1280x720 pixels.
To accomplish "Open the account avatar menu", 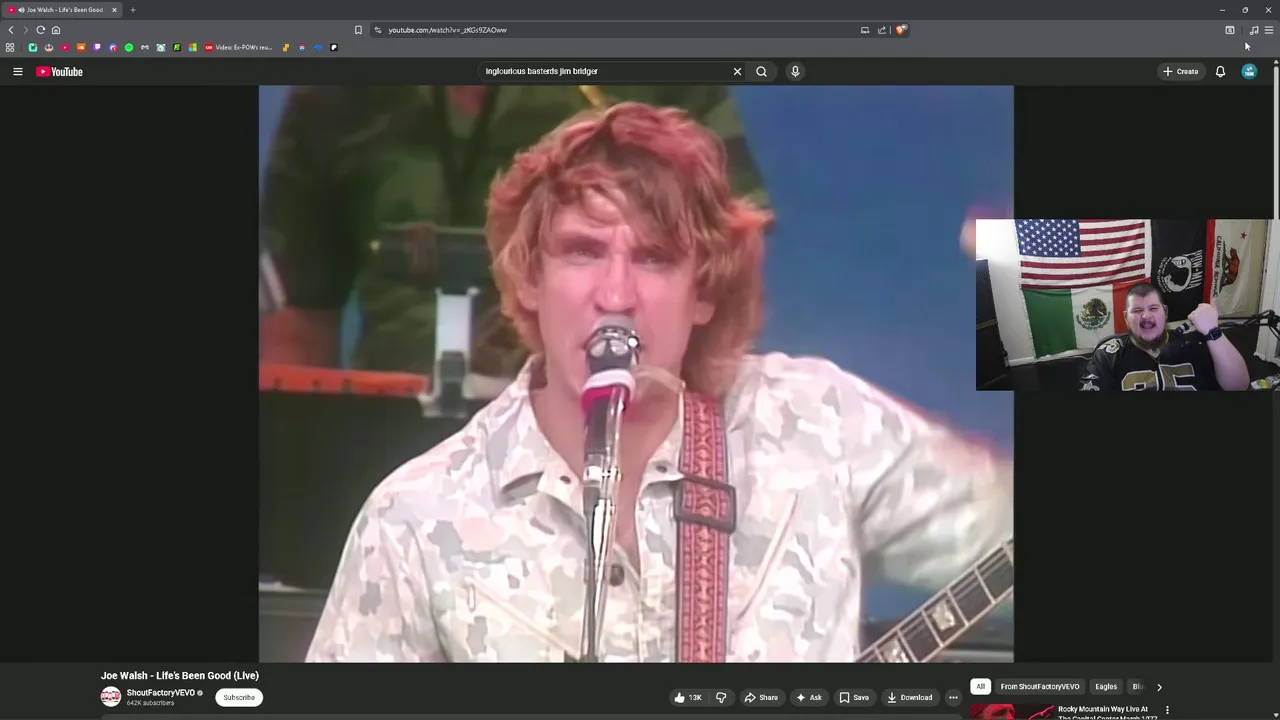I will (1249, 71).
